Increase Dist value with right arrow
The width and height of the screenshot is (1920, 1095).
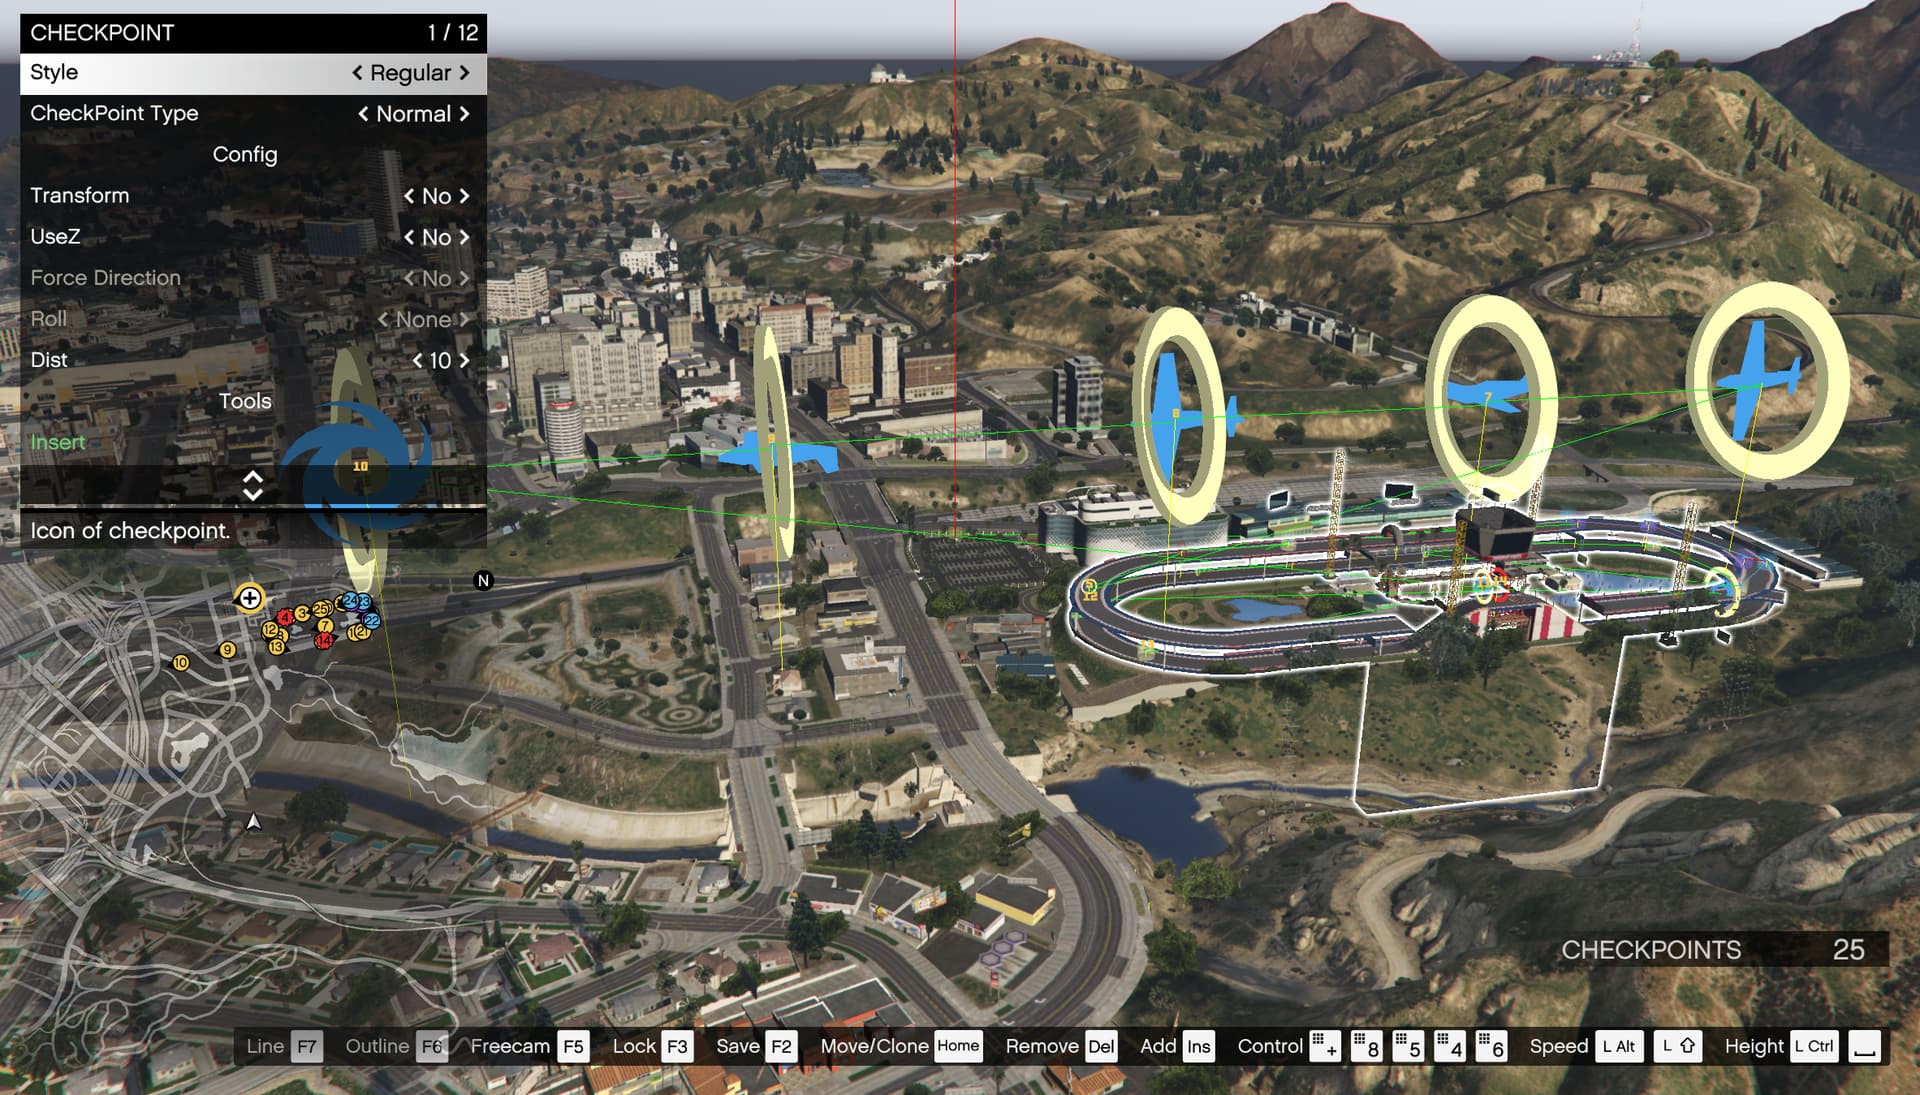(464, 360)
